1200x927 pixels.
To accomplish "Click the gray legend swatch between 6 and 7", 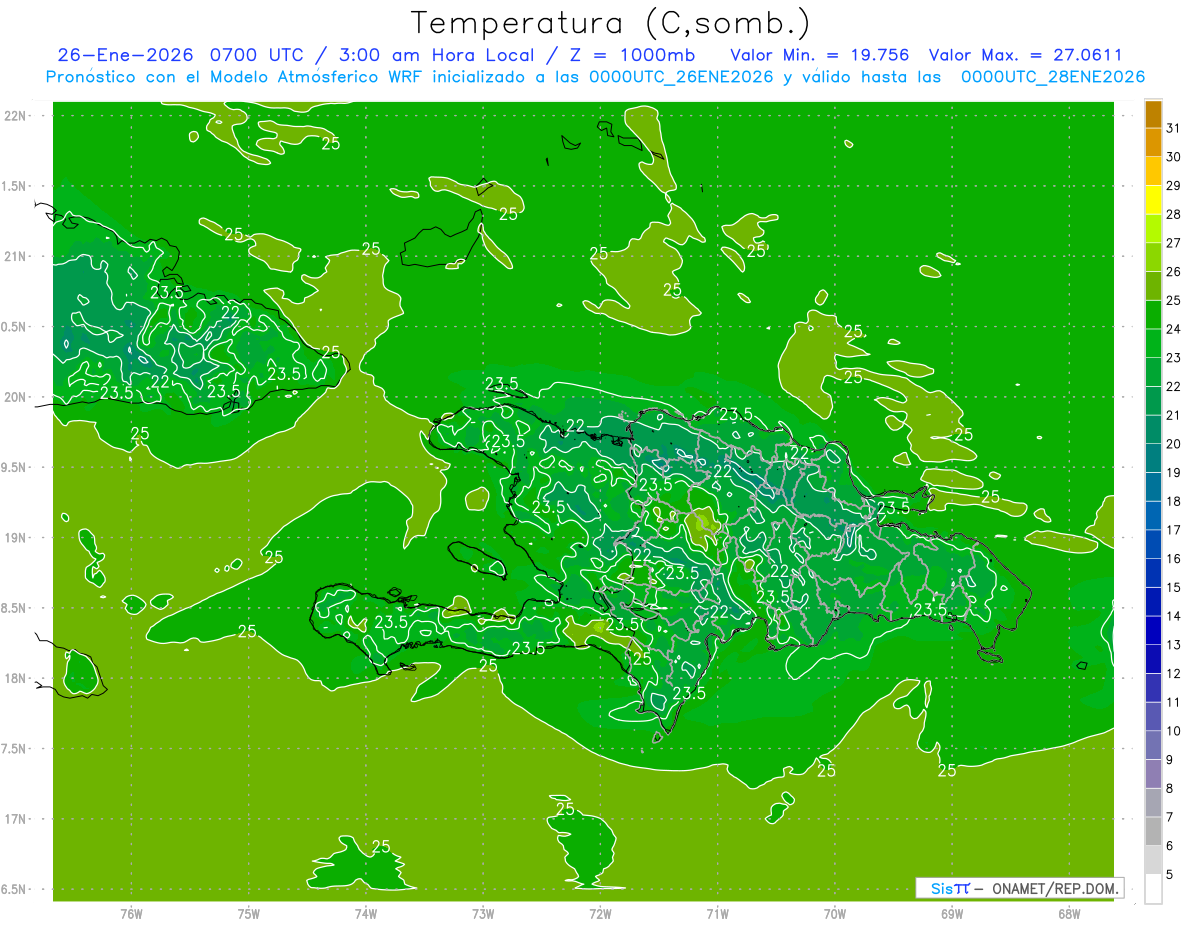I will pos(1153,832).
